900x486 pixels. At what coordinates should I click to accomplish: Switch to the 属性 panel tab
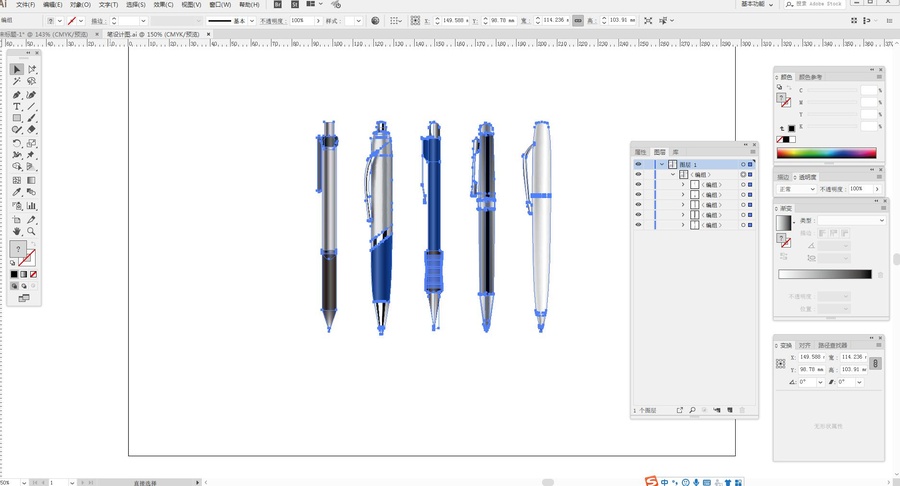point(641,152)
